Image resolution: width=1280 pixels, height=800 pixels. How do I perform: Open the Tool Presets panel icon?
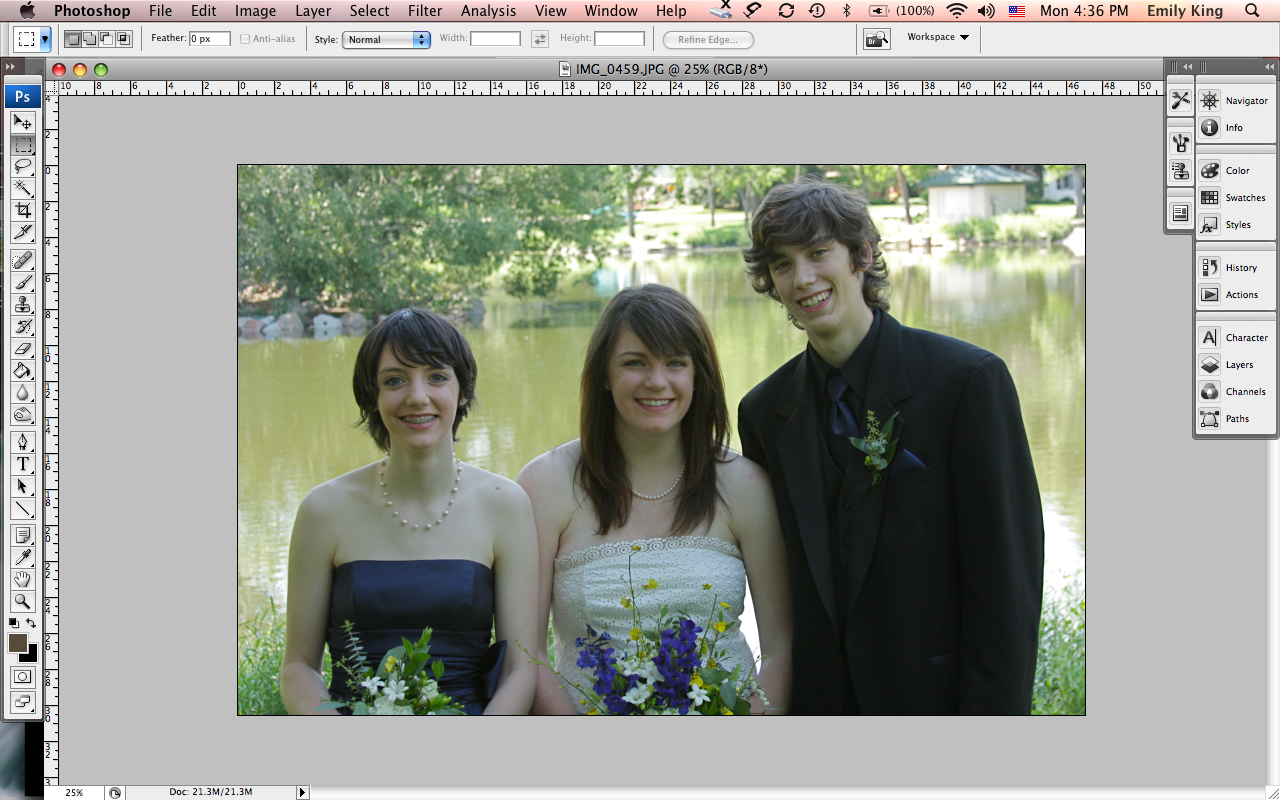point(1180,100)
